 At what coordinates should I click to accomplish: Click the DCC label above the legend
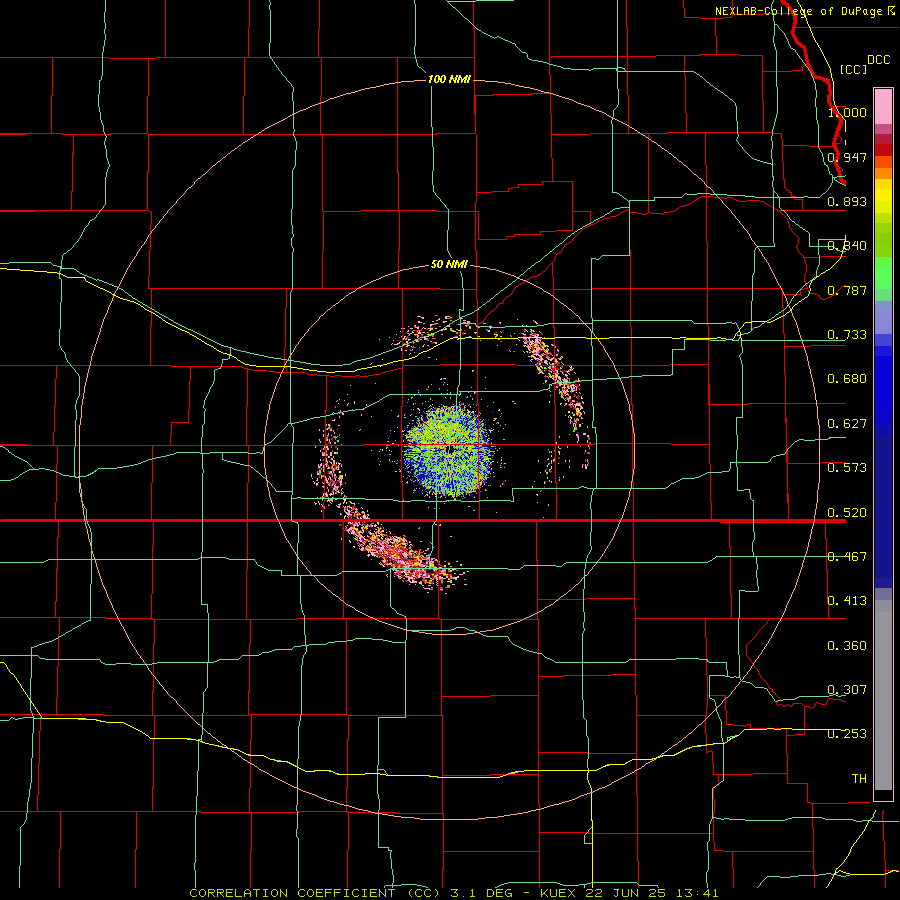pos(879,60)
